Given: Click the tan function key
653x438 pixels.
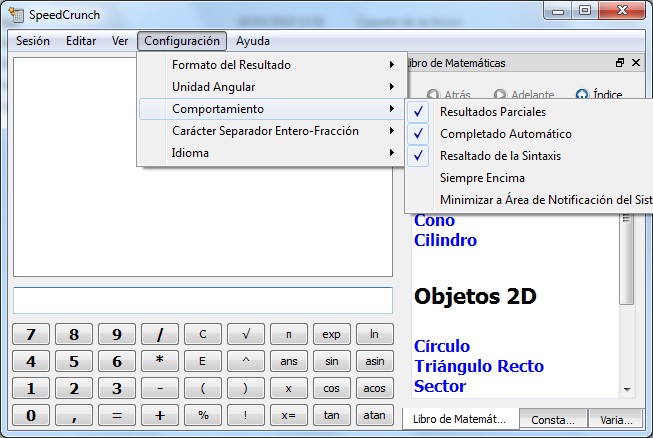Looking at the screenshot, I should [x=331, y=415].
